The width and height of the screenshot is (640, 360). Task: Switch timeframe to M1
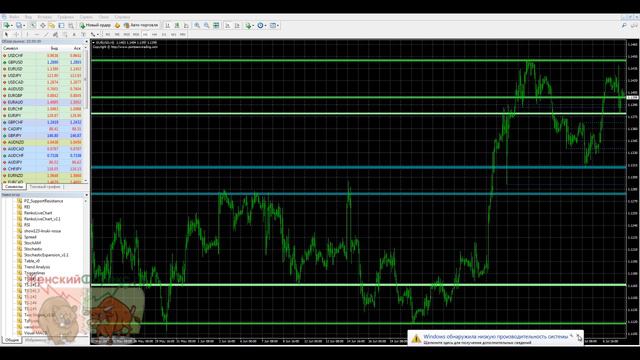[108, 35]
